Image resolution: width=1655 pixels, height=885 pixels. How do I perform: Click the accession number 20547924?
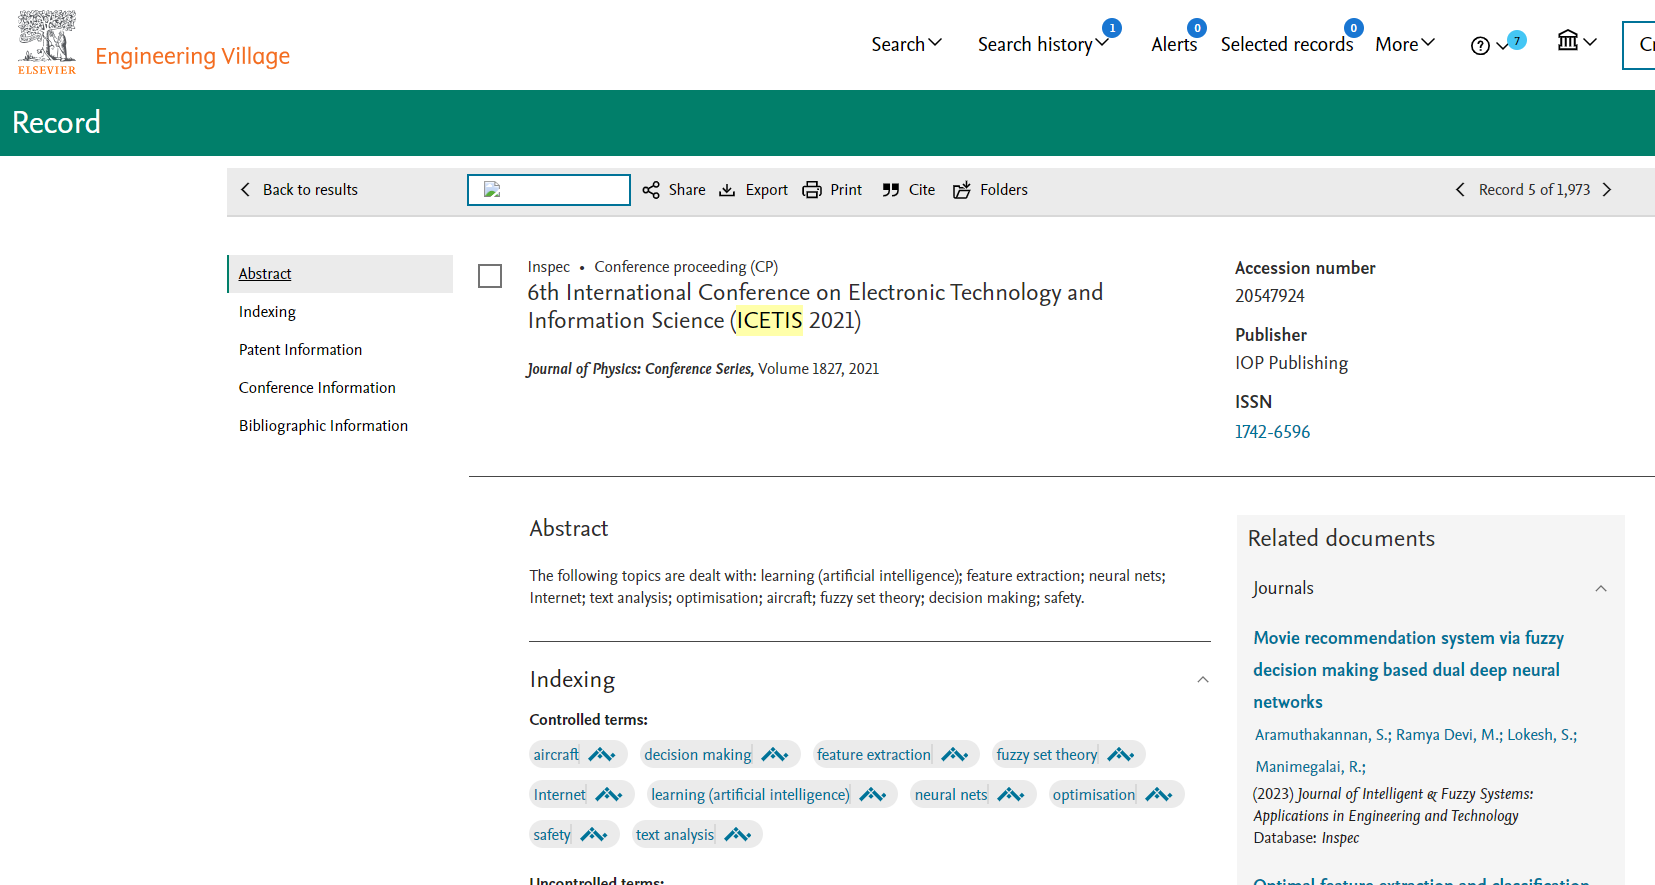click(1270, 296)
